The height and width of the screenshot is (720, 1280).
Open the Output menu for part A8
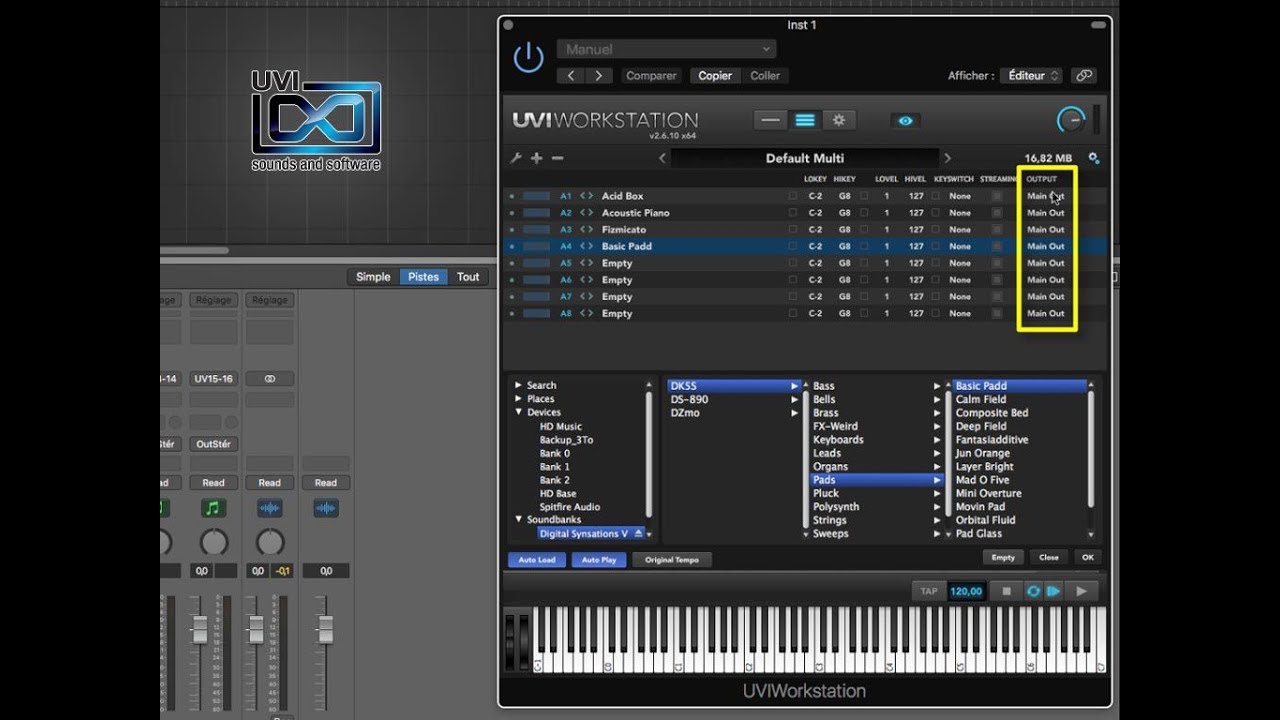(1046, 313)
